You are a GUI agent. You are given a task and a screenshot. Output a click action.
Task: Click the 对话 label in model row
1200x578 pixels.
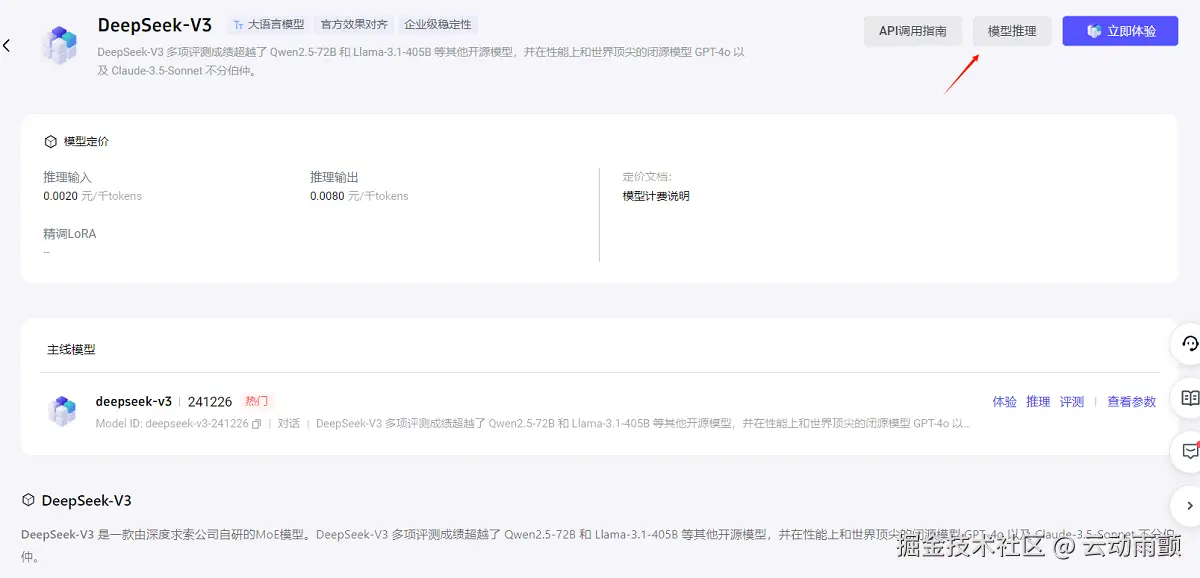(289, 424)
